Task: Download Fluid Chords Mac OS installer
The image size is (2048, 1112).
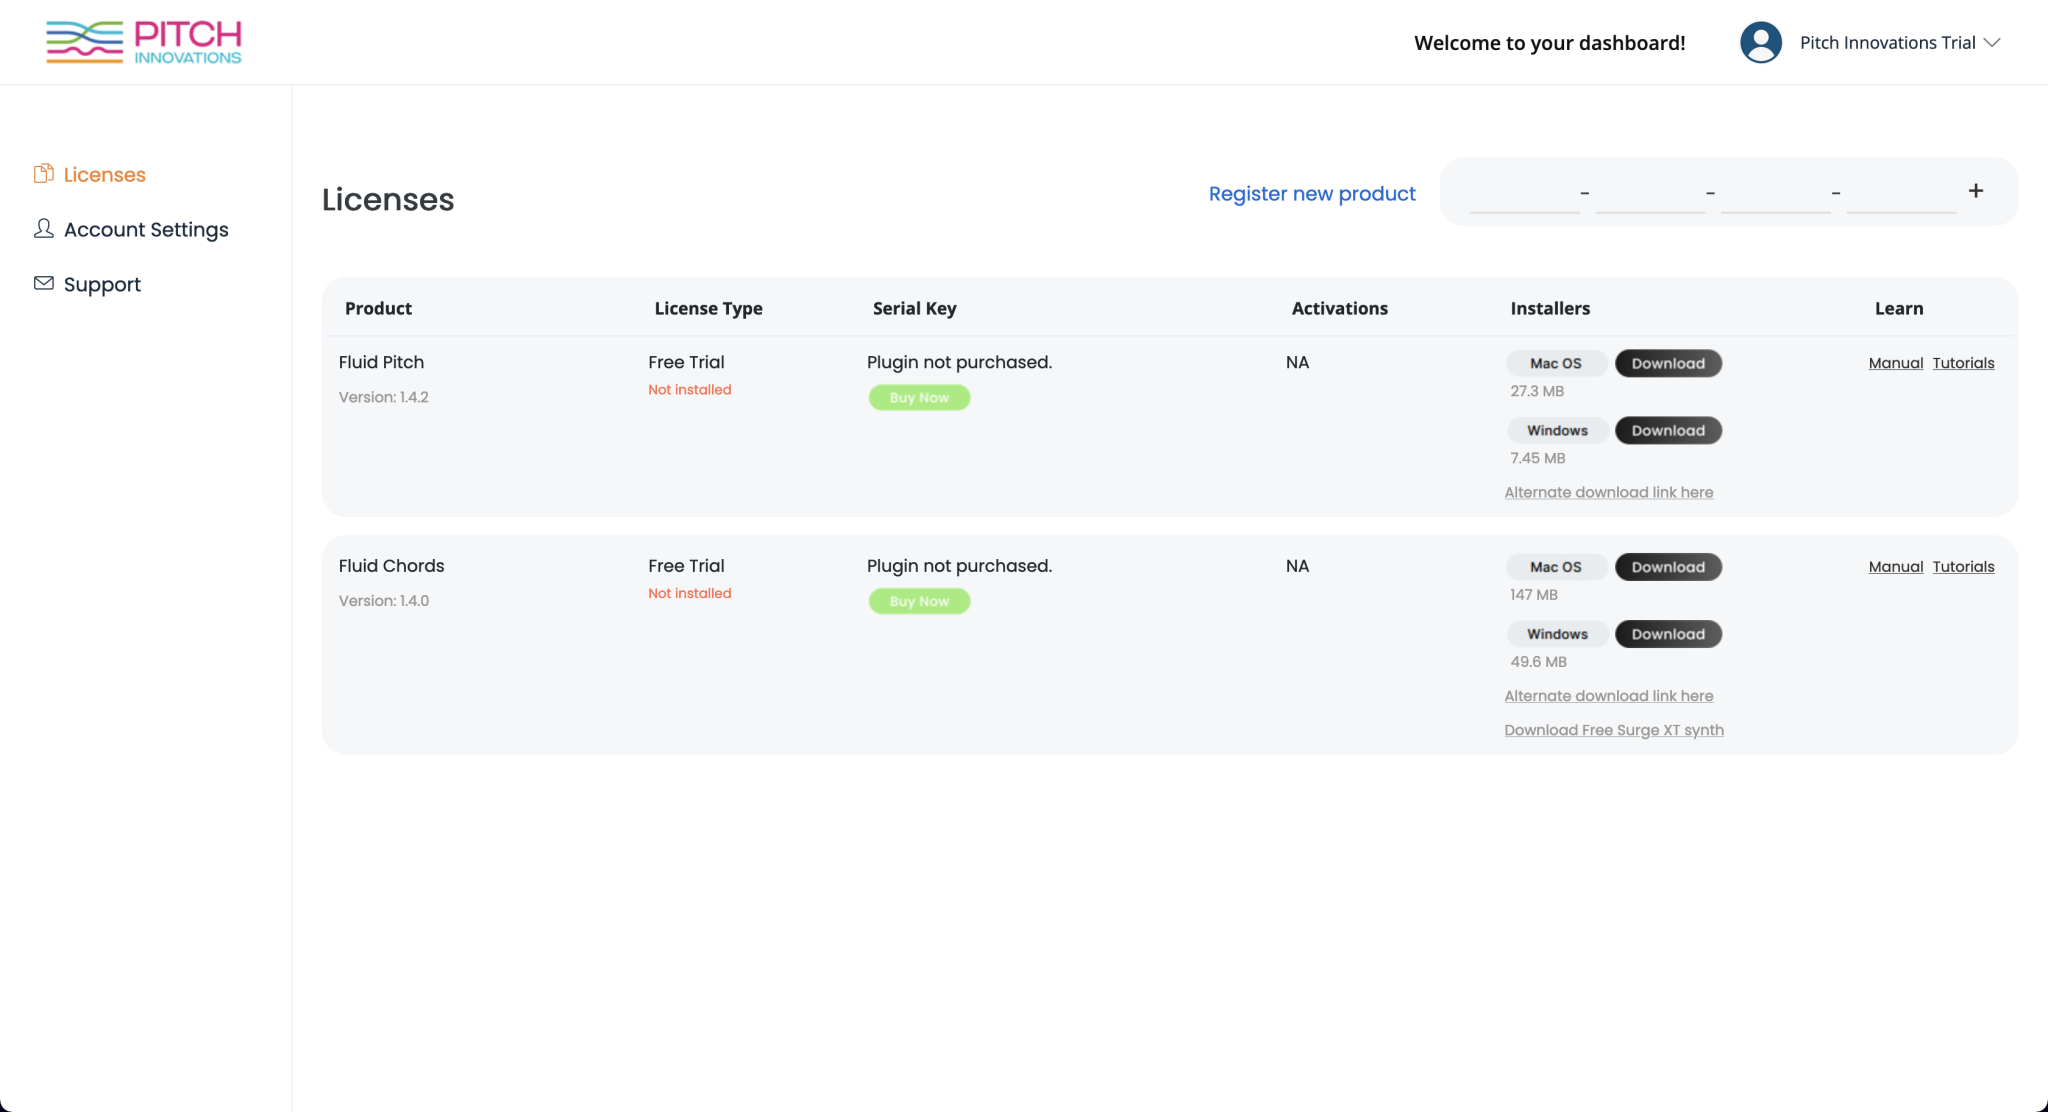Action: (1668, 567)
